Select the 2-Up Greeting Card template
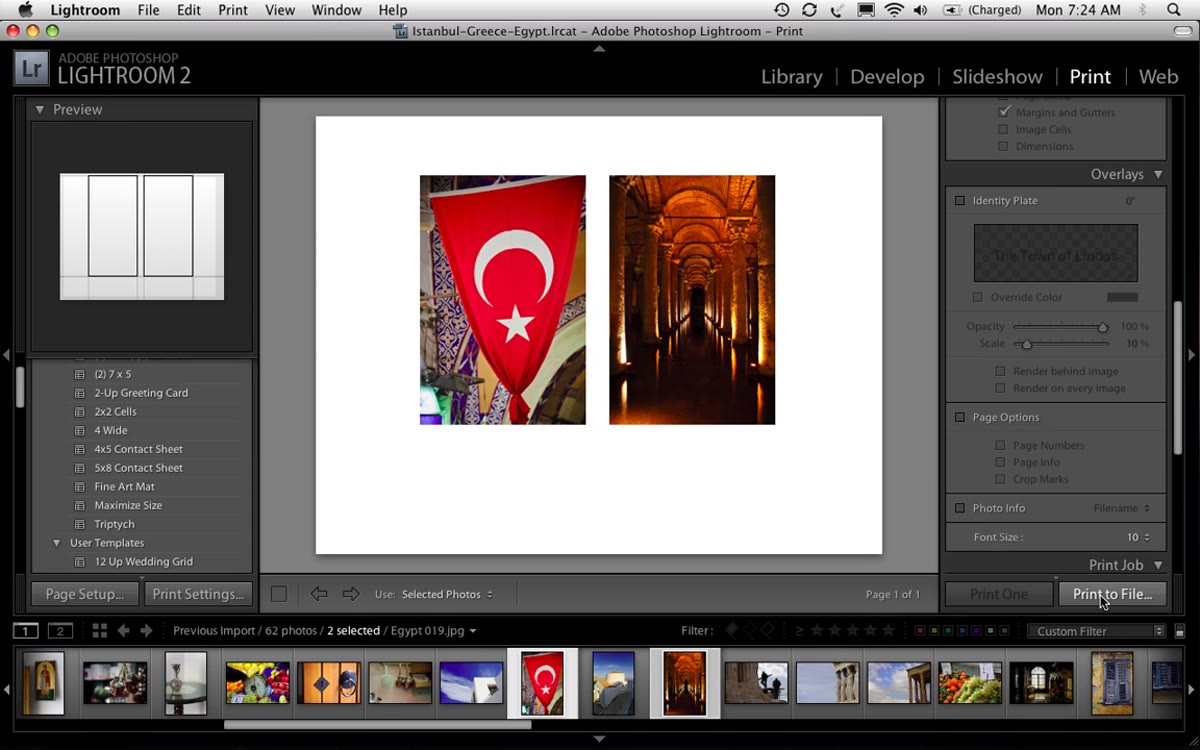This screenshot has height=750, width=1200. click(142, 393)
